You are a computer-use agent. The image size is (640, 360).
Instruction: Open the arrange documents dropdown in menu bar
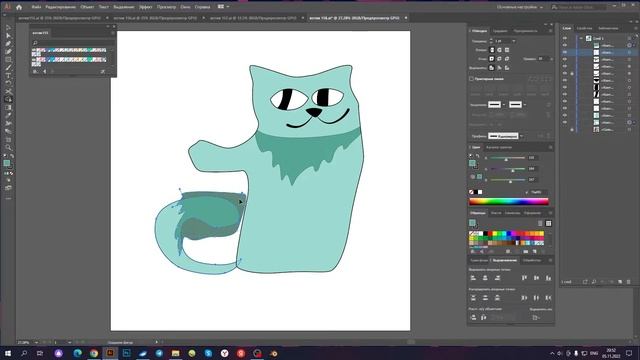pyautogui.click(x=223, y=7)
